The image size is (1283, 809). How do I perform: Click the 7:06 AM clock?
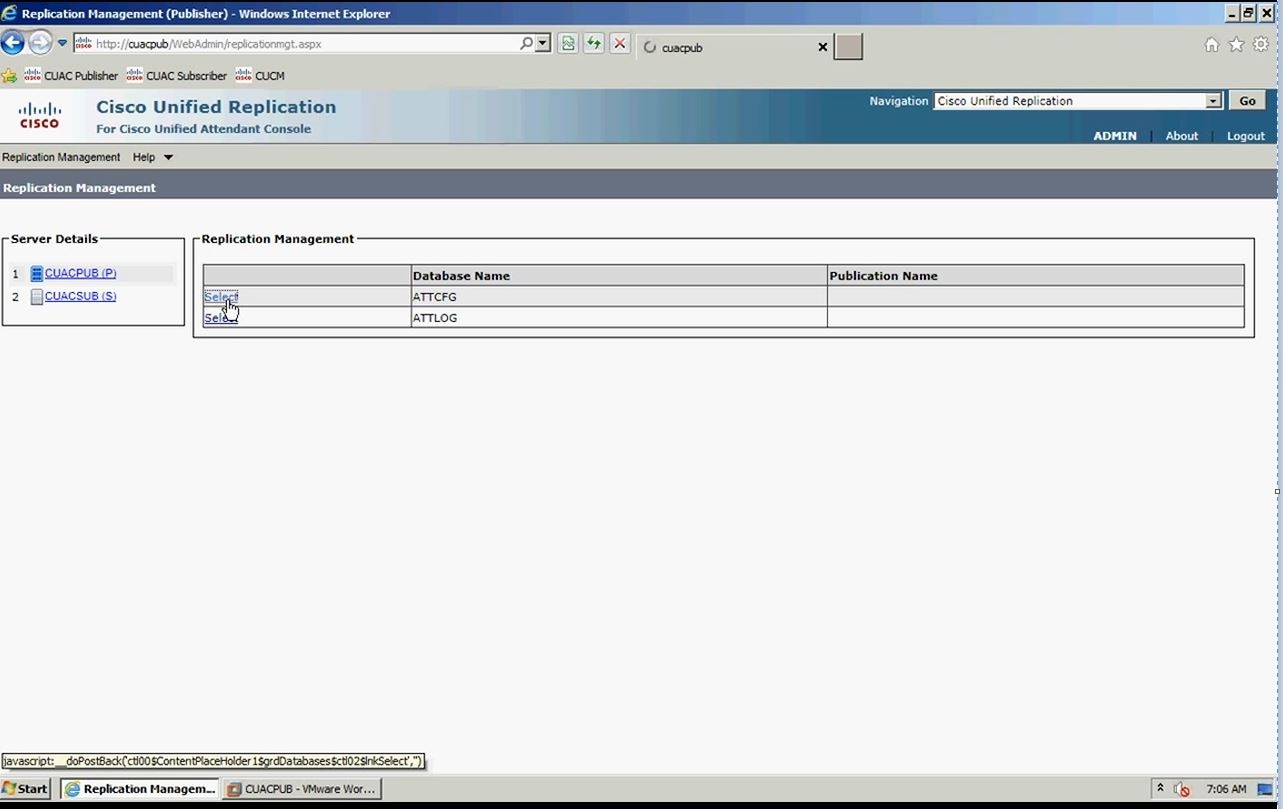(1226, 789)
